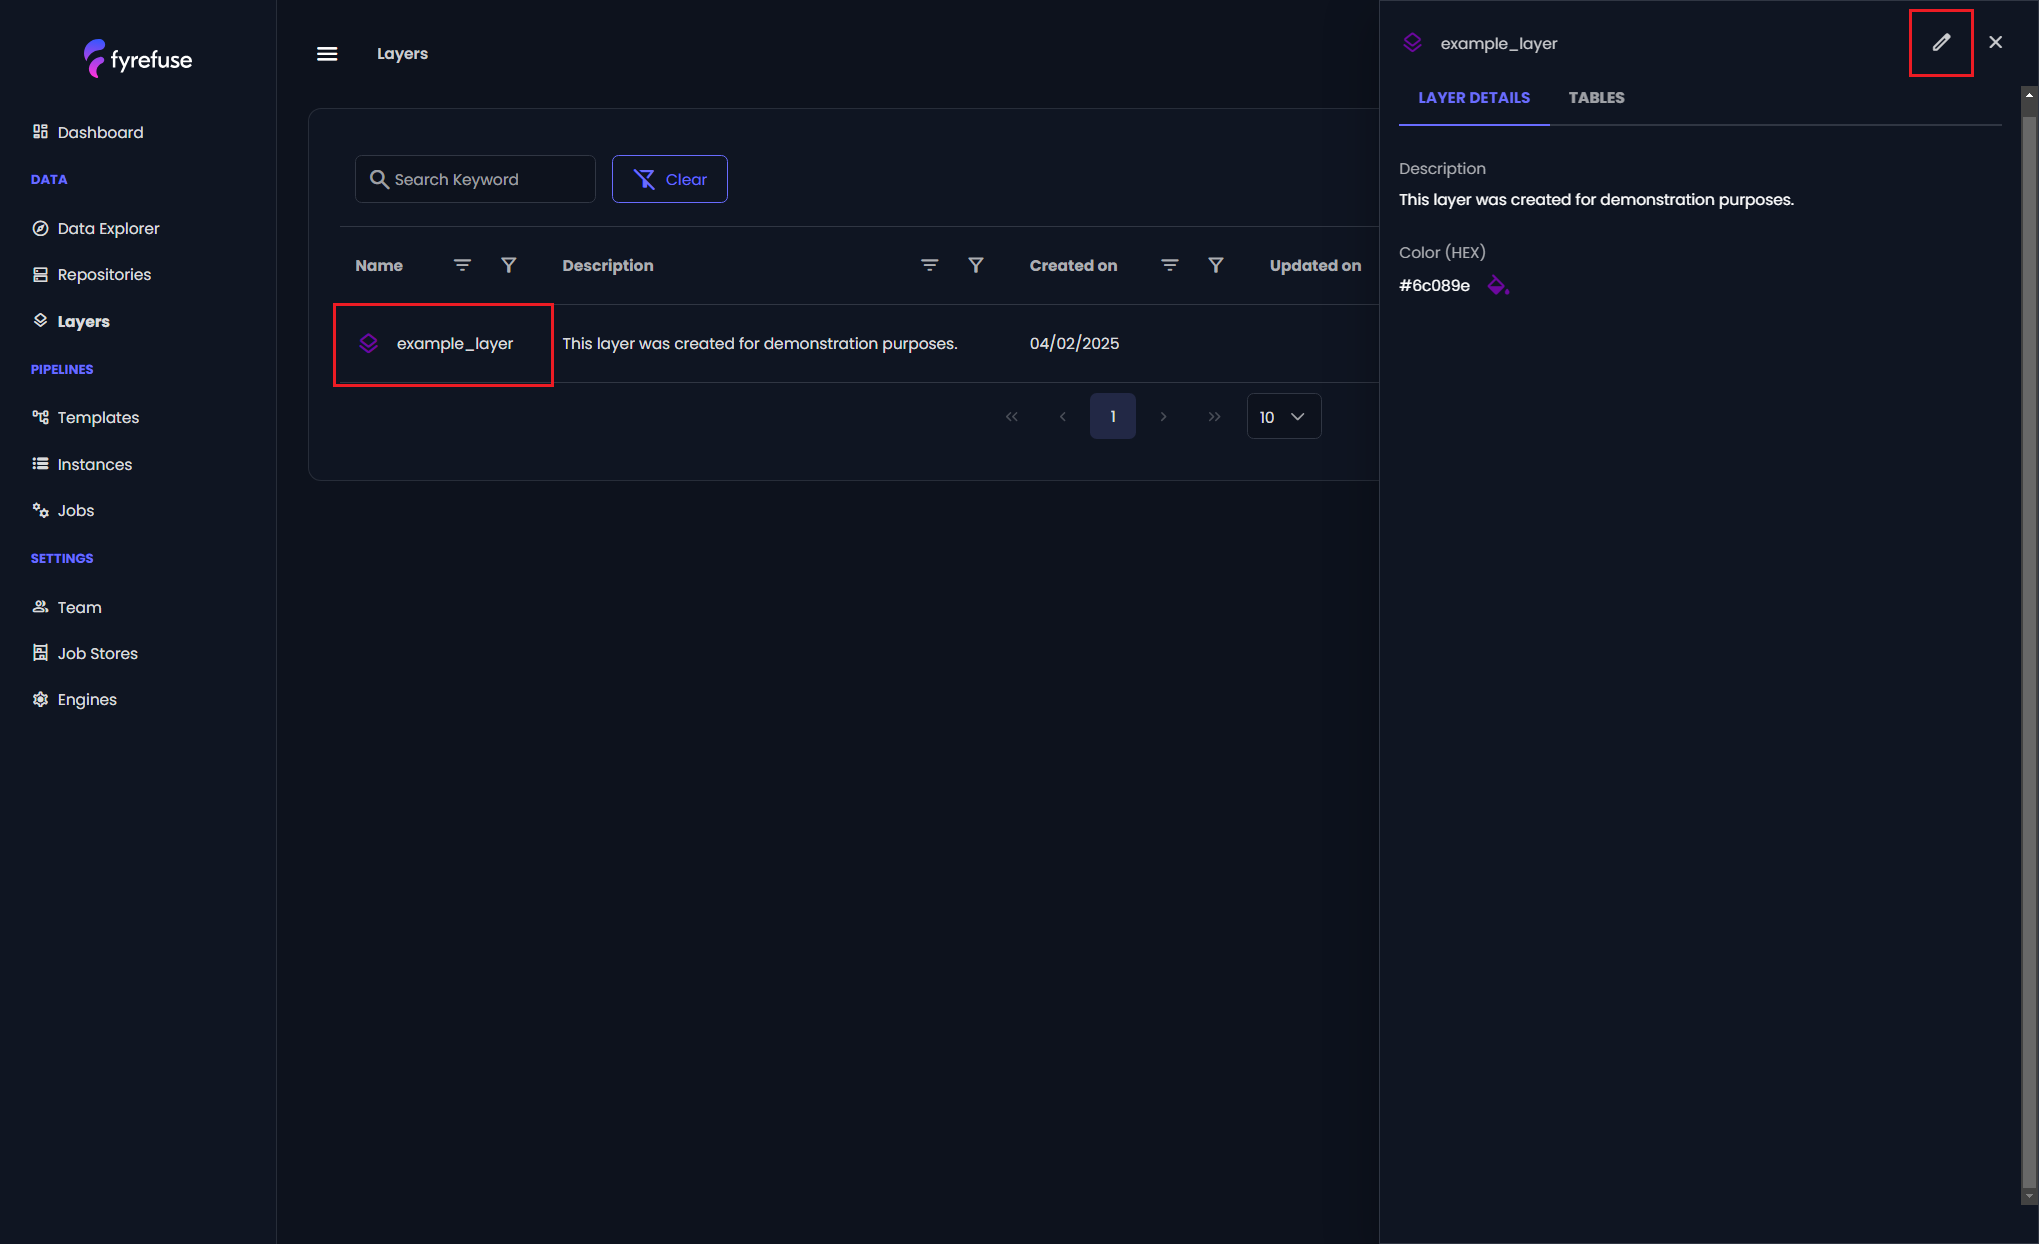The image size is (2039, 1244).
Task: Edit layer with pencil icon
Action: pos(1941,42)
